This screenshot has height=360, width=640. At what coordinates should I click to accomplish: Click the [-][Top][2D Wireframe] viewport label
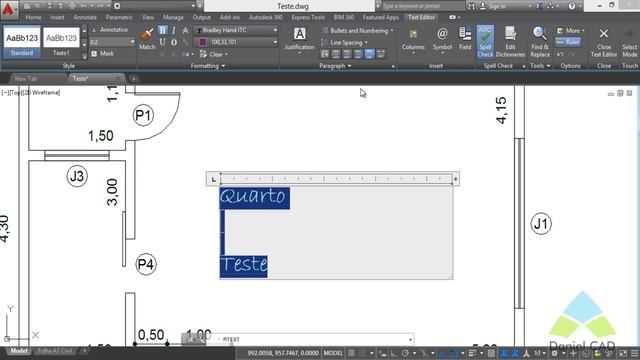coord(31,93)
